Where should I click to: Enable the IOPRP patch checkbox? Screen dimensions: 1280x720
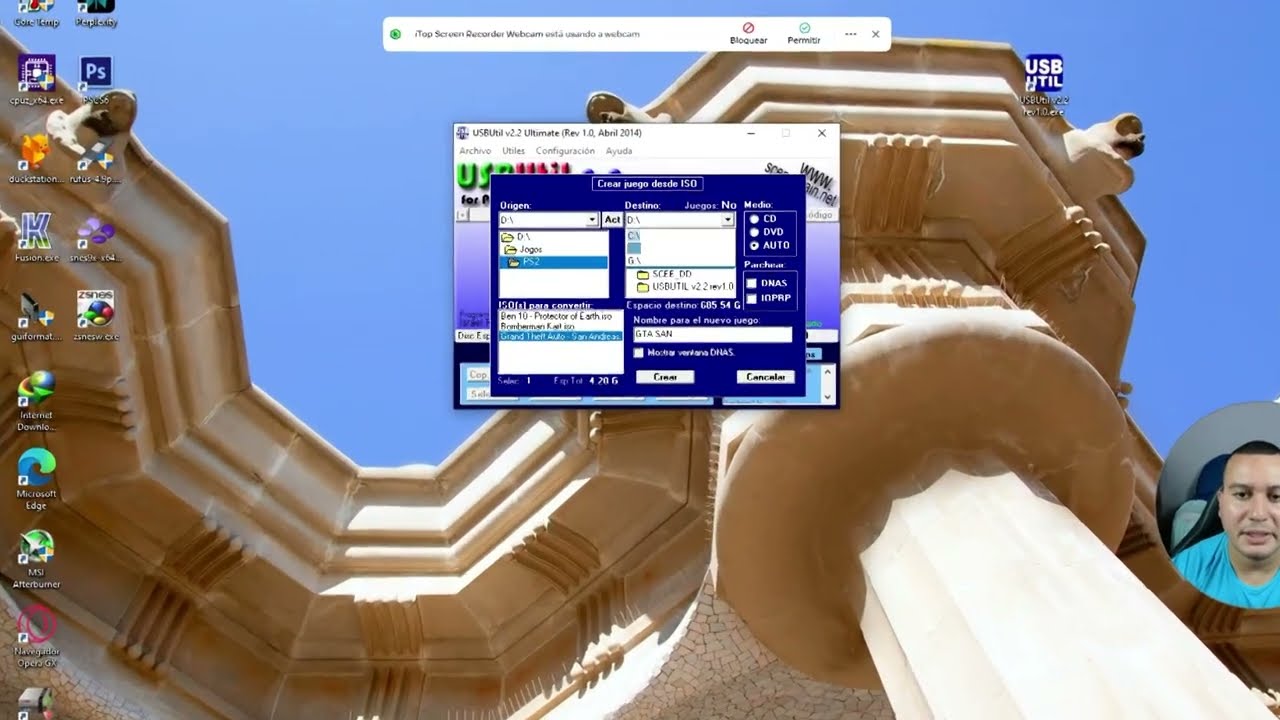click(752, 298)
